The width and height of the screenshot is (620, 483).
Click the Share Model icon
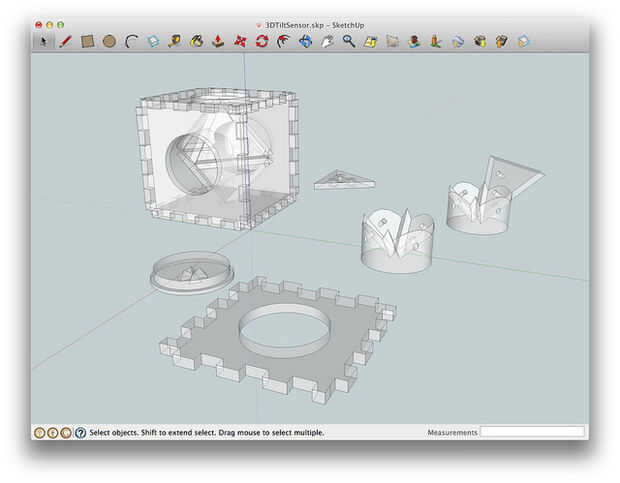(x=501, y=41)
